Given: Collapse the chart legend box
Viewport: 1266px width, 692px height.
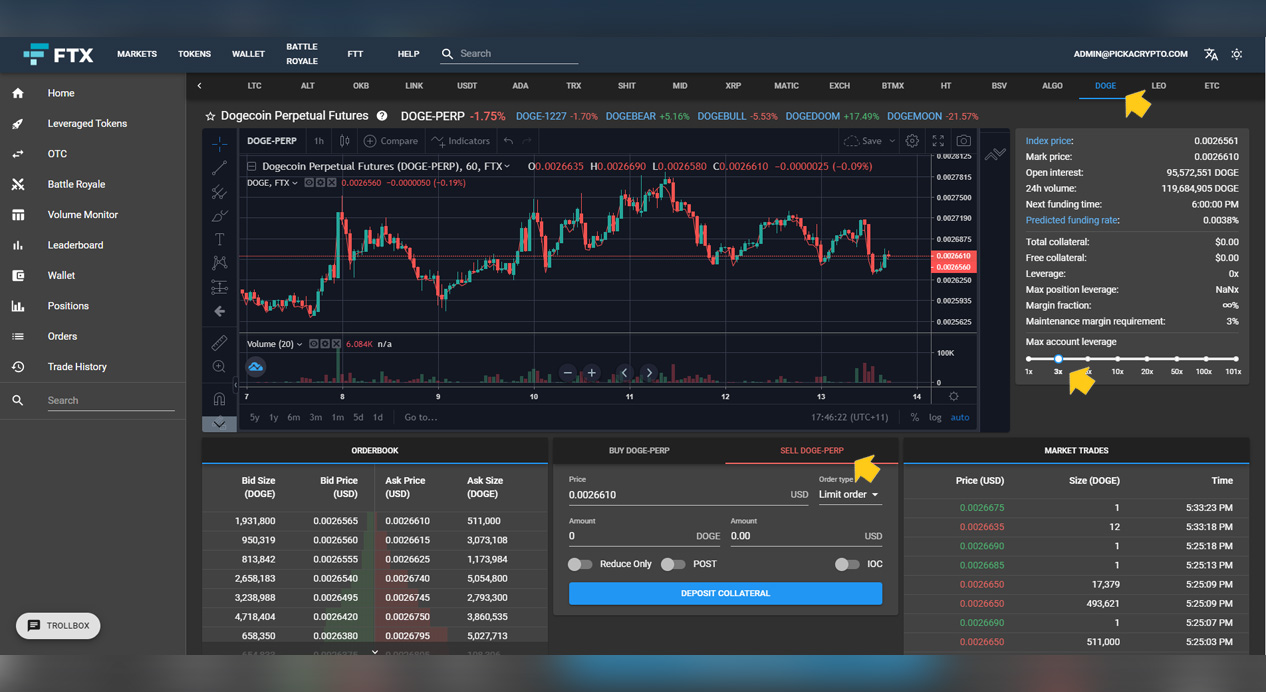Looking at the screenshot, I should tap(252, 166).
